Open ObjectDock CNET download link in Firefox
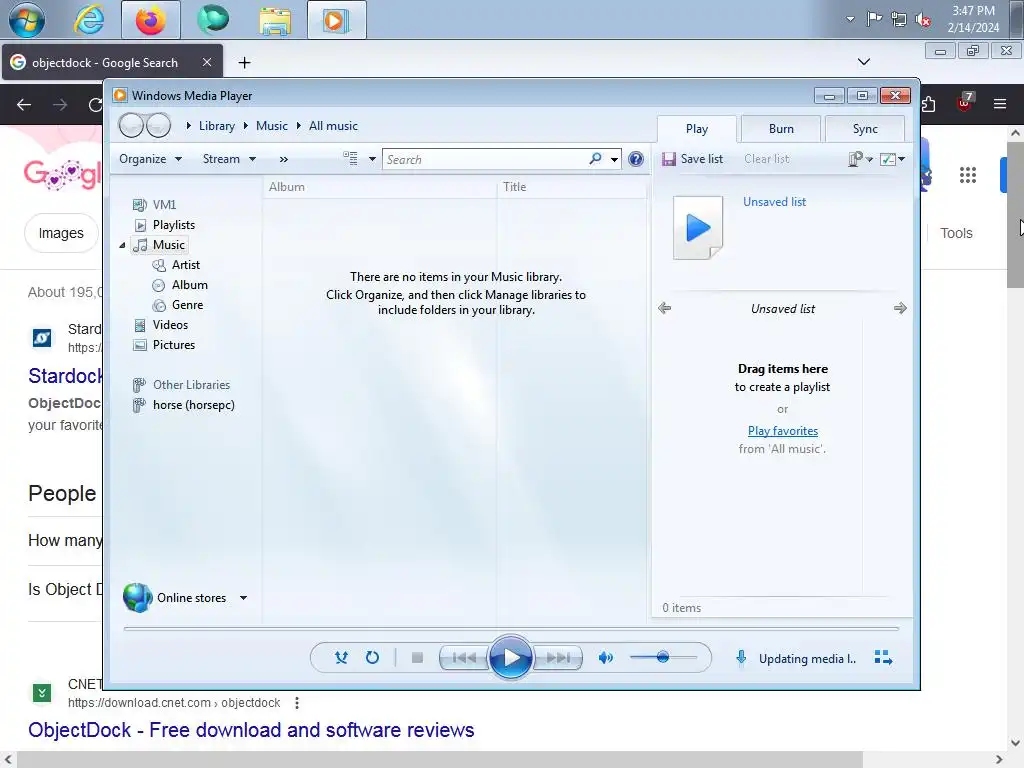 (251, 730)
